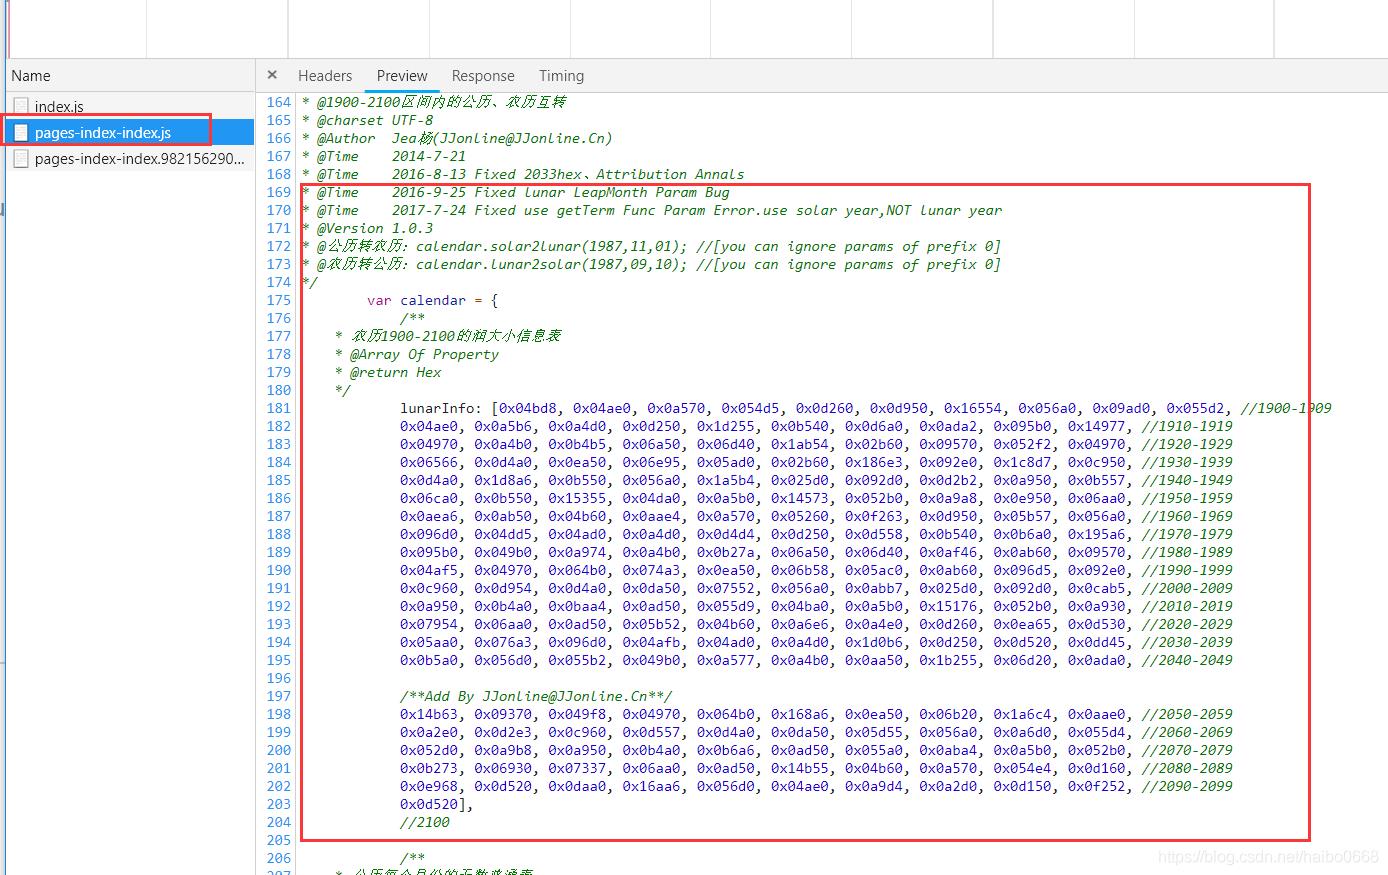Click line number 175 in the gutter
Screen dimensions: 1388x875
279,300
